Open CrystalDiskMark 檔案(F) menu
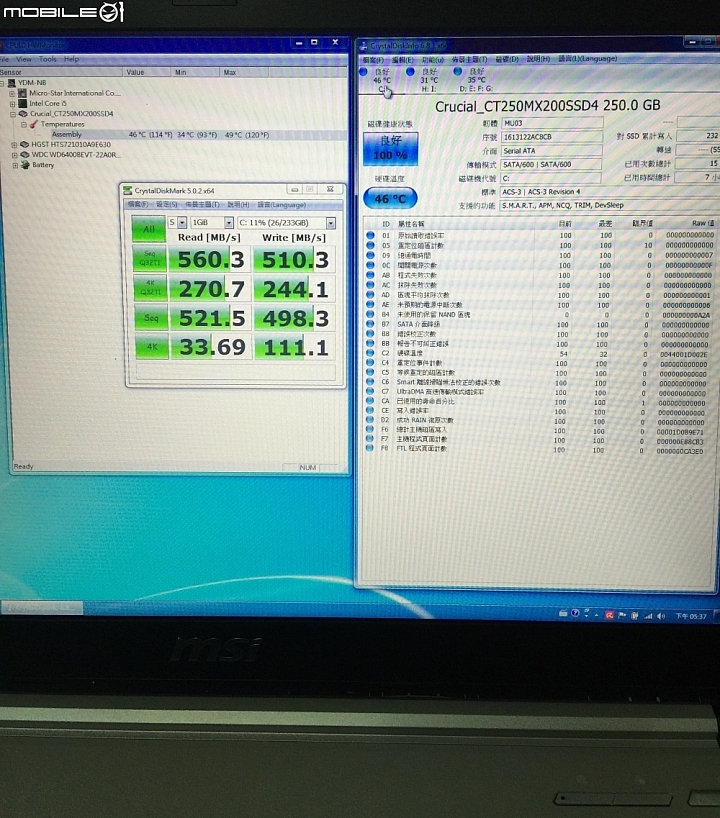 click(138, 204)
